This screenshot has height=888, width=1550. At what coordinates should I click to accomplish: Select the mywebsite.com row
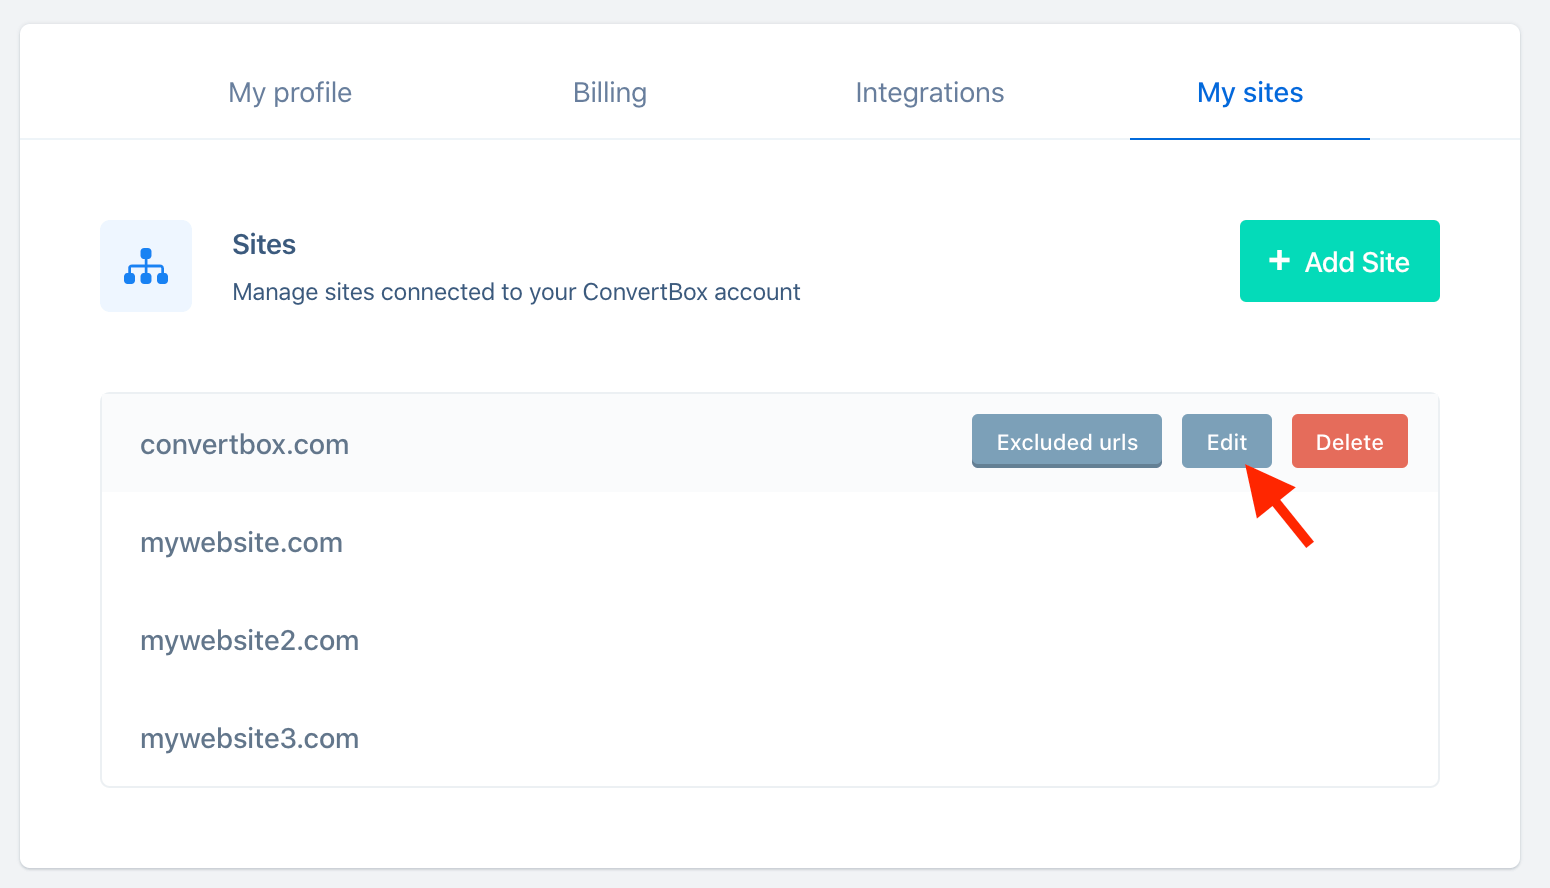click(x=770, y=542)
